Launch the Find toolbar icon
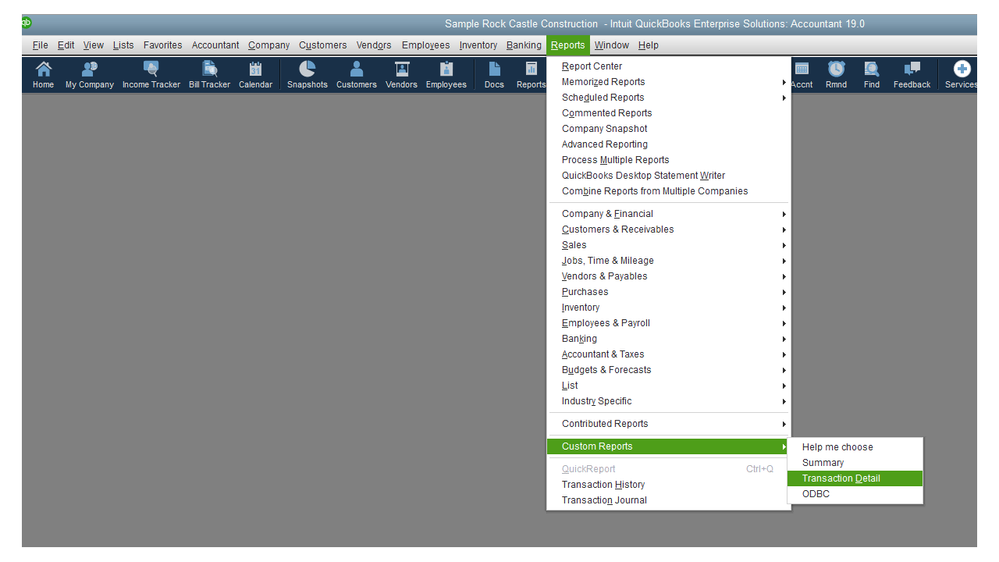The image size is (999, 562). [x=872, y=75]
